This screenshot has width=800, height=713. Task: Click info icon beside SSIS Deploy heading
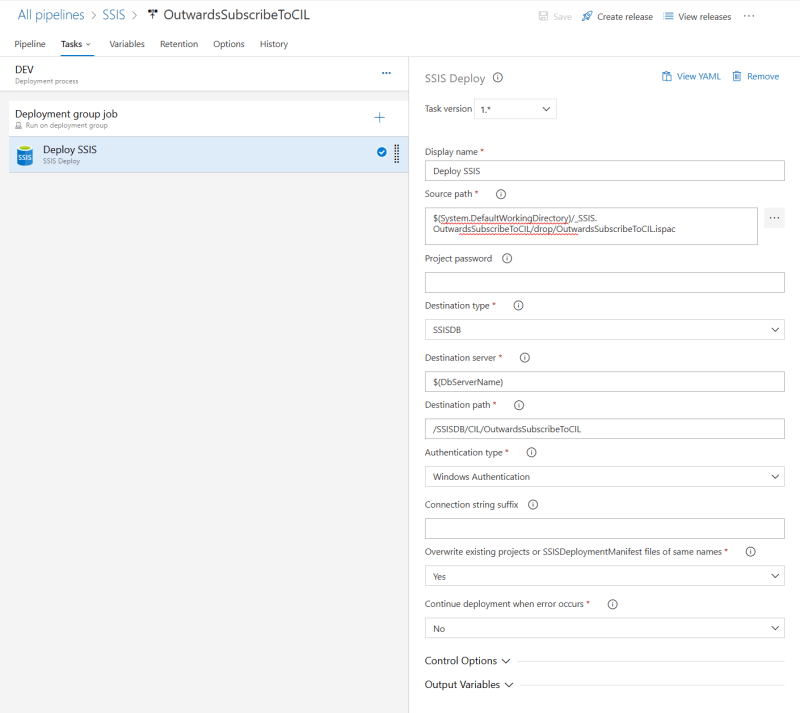[x=498, y=78]
